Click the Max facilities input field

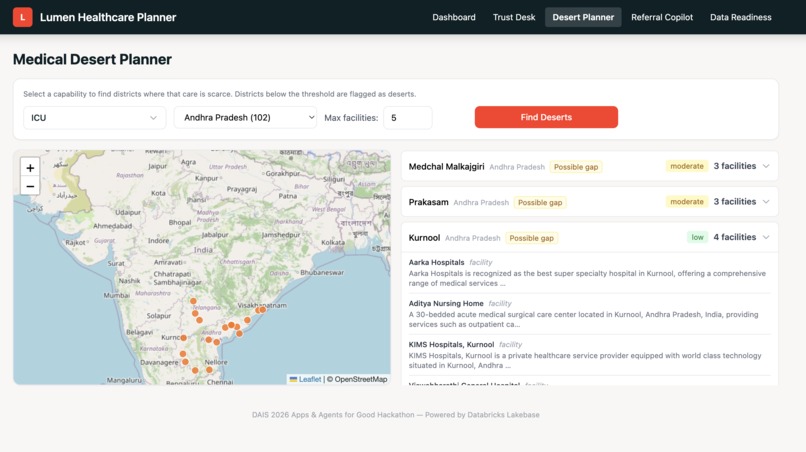click(408, 118)
